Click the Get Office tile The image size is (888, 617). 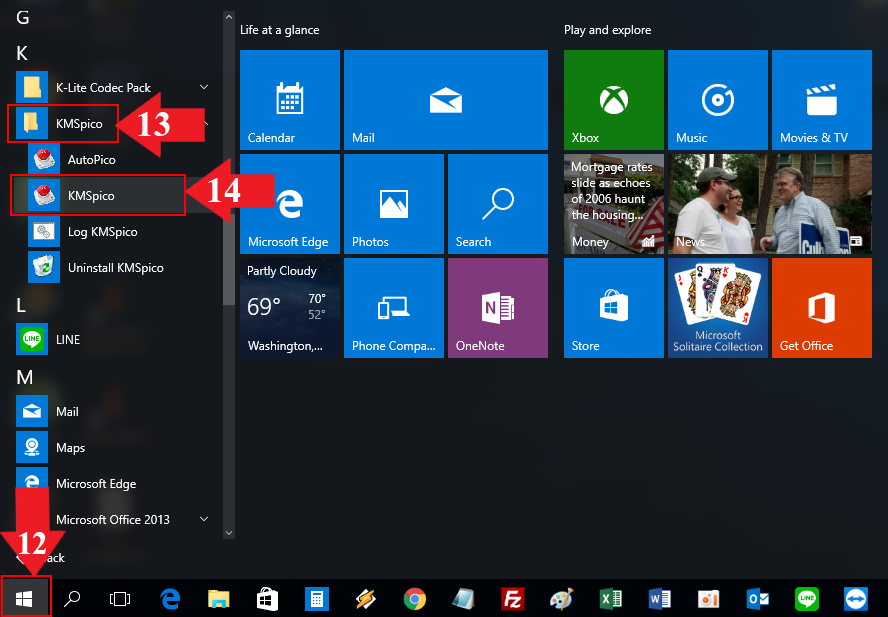point(822,308)
